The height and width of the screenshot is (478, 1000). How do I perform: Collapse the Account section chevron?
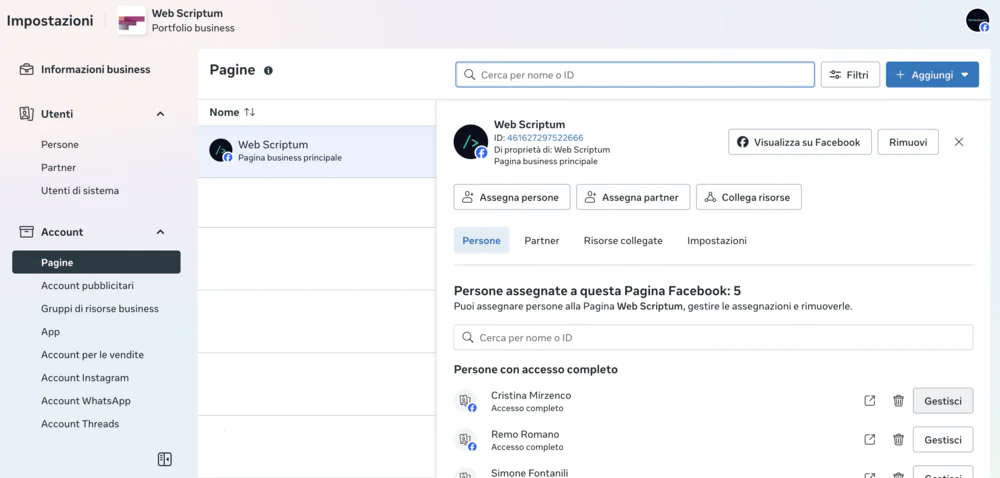point(160,232)
